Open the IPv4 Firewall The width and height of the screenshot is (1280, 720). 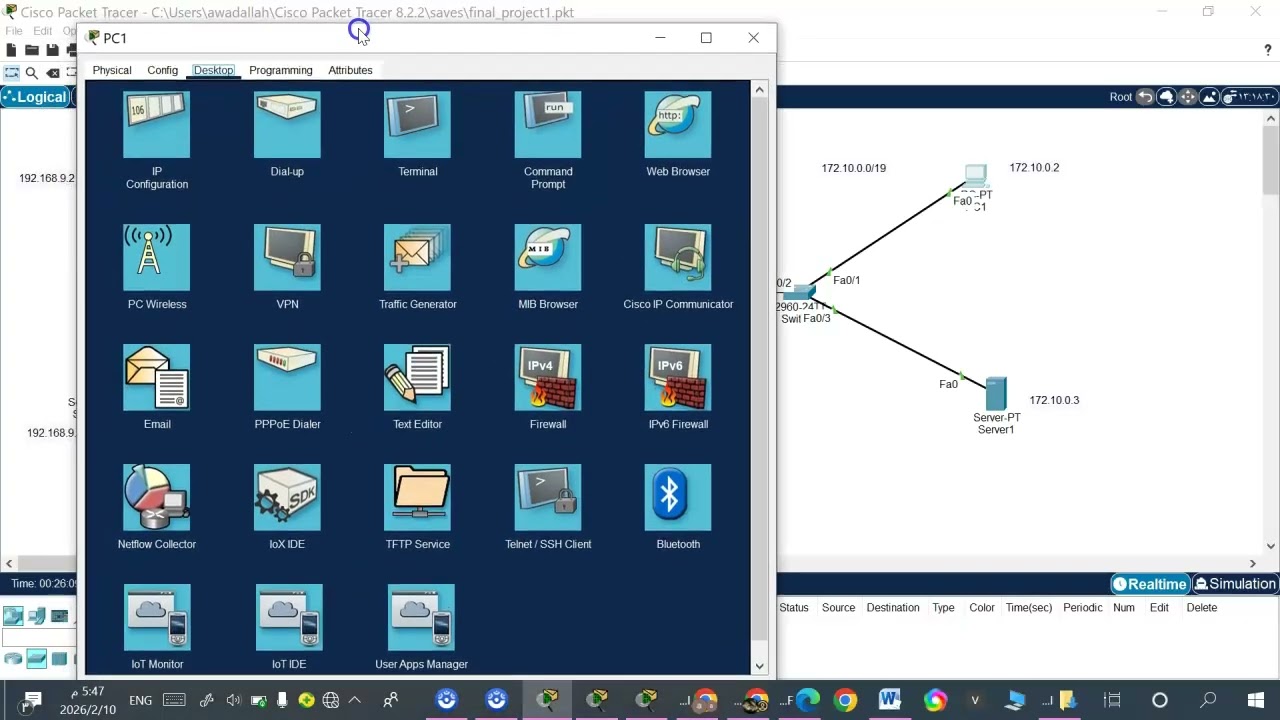pyautogui.click(x=548, y=377)
